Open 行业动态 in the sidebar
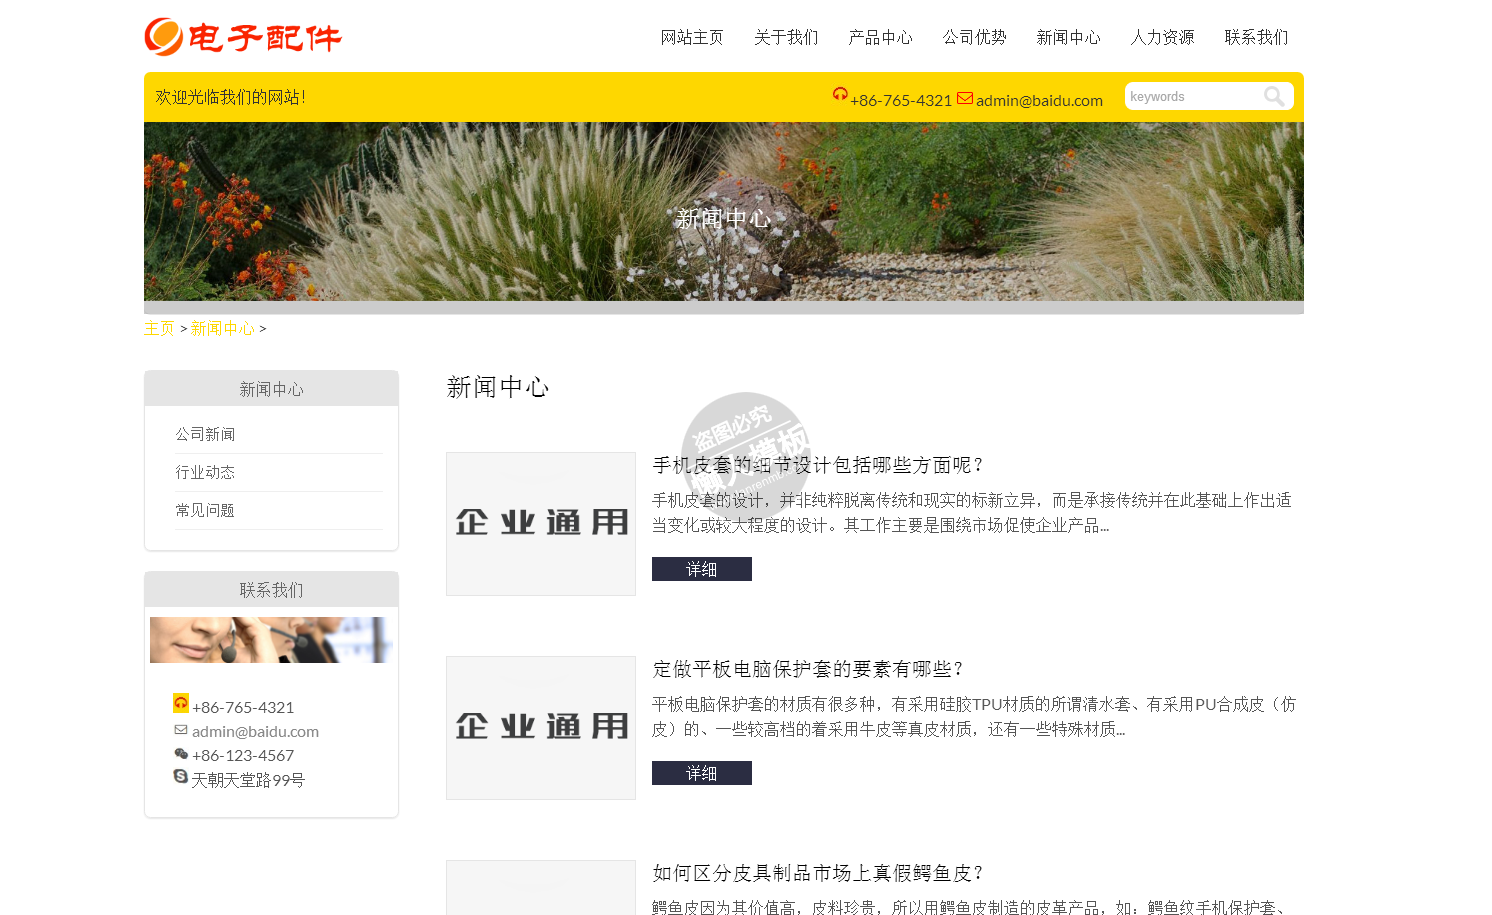 click(206, 472)
